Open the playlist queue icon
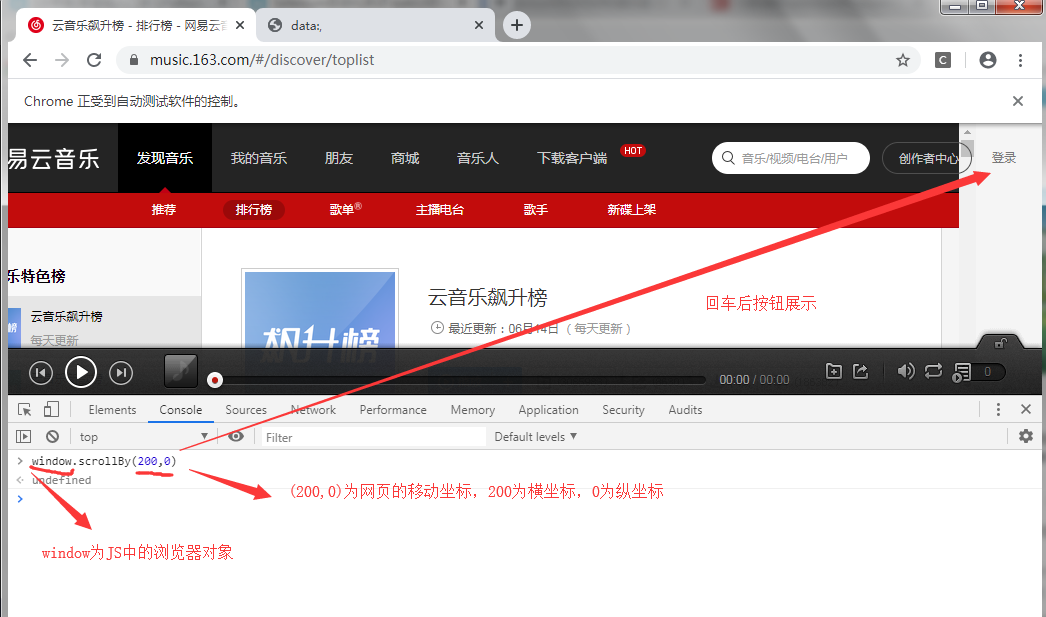Viewport: 1046px width, 617px height. (x=962, y=373)
